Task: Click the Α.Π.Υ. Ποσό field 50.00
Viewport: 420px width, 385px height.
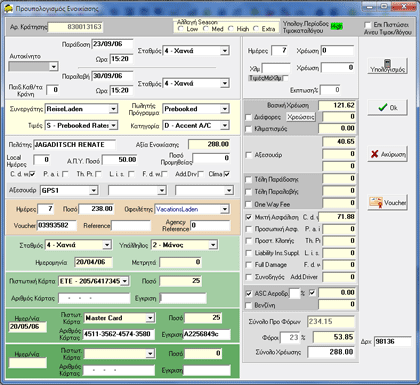Action: (x=120, y=160)
